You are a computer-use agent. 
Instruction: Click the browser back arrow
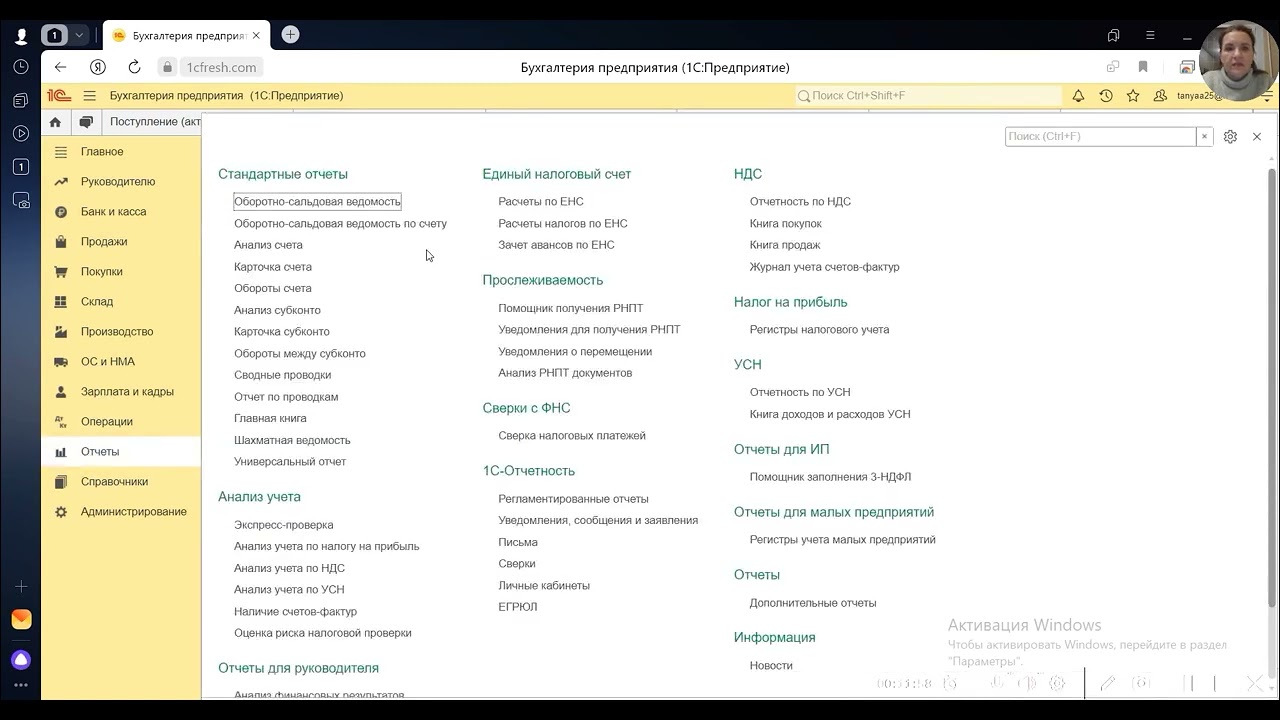pos(60,67)
